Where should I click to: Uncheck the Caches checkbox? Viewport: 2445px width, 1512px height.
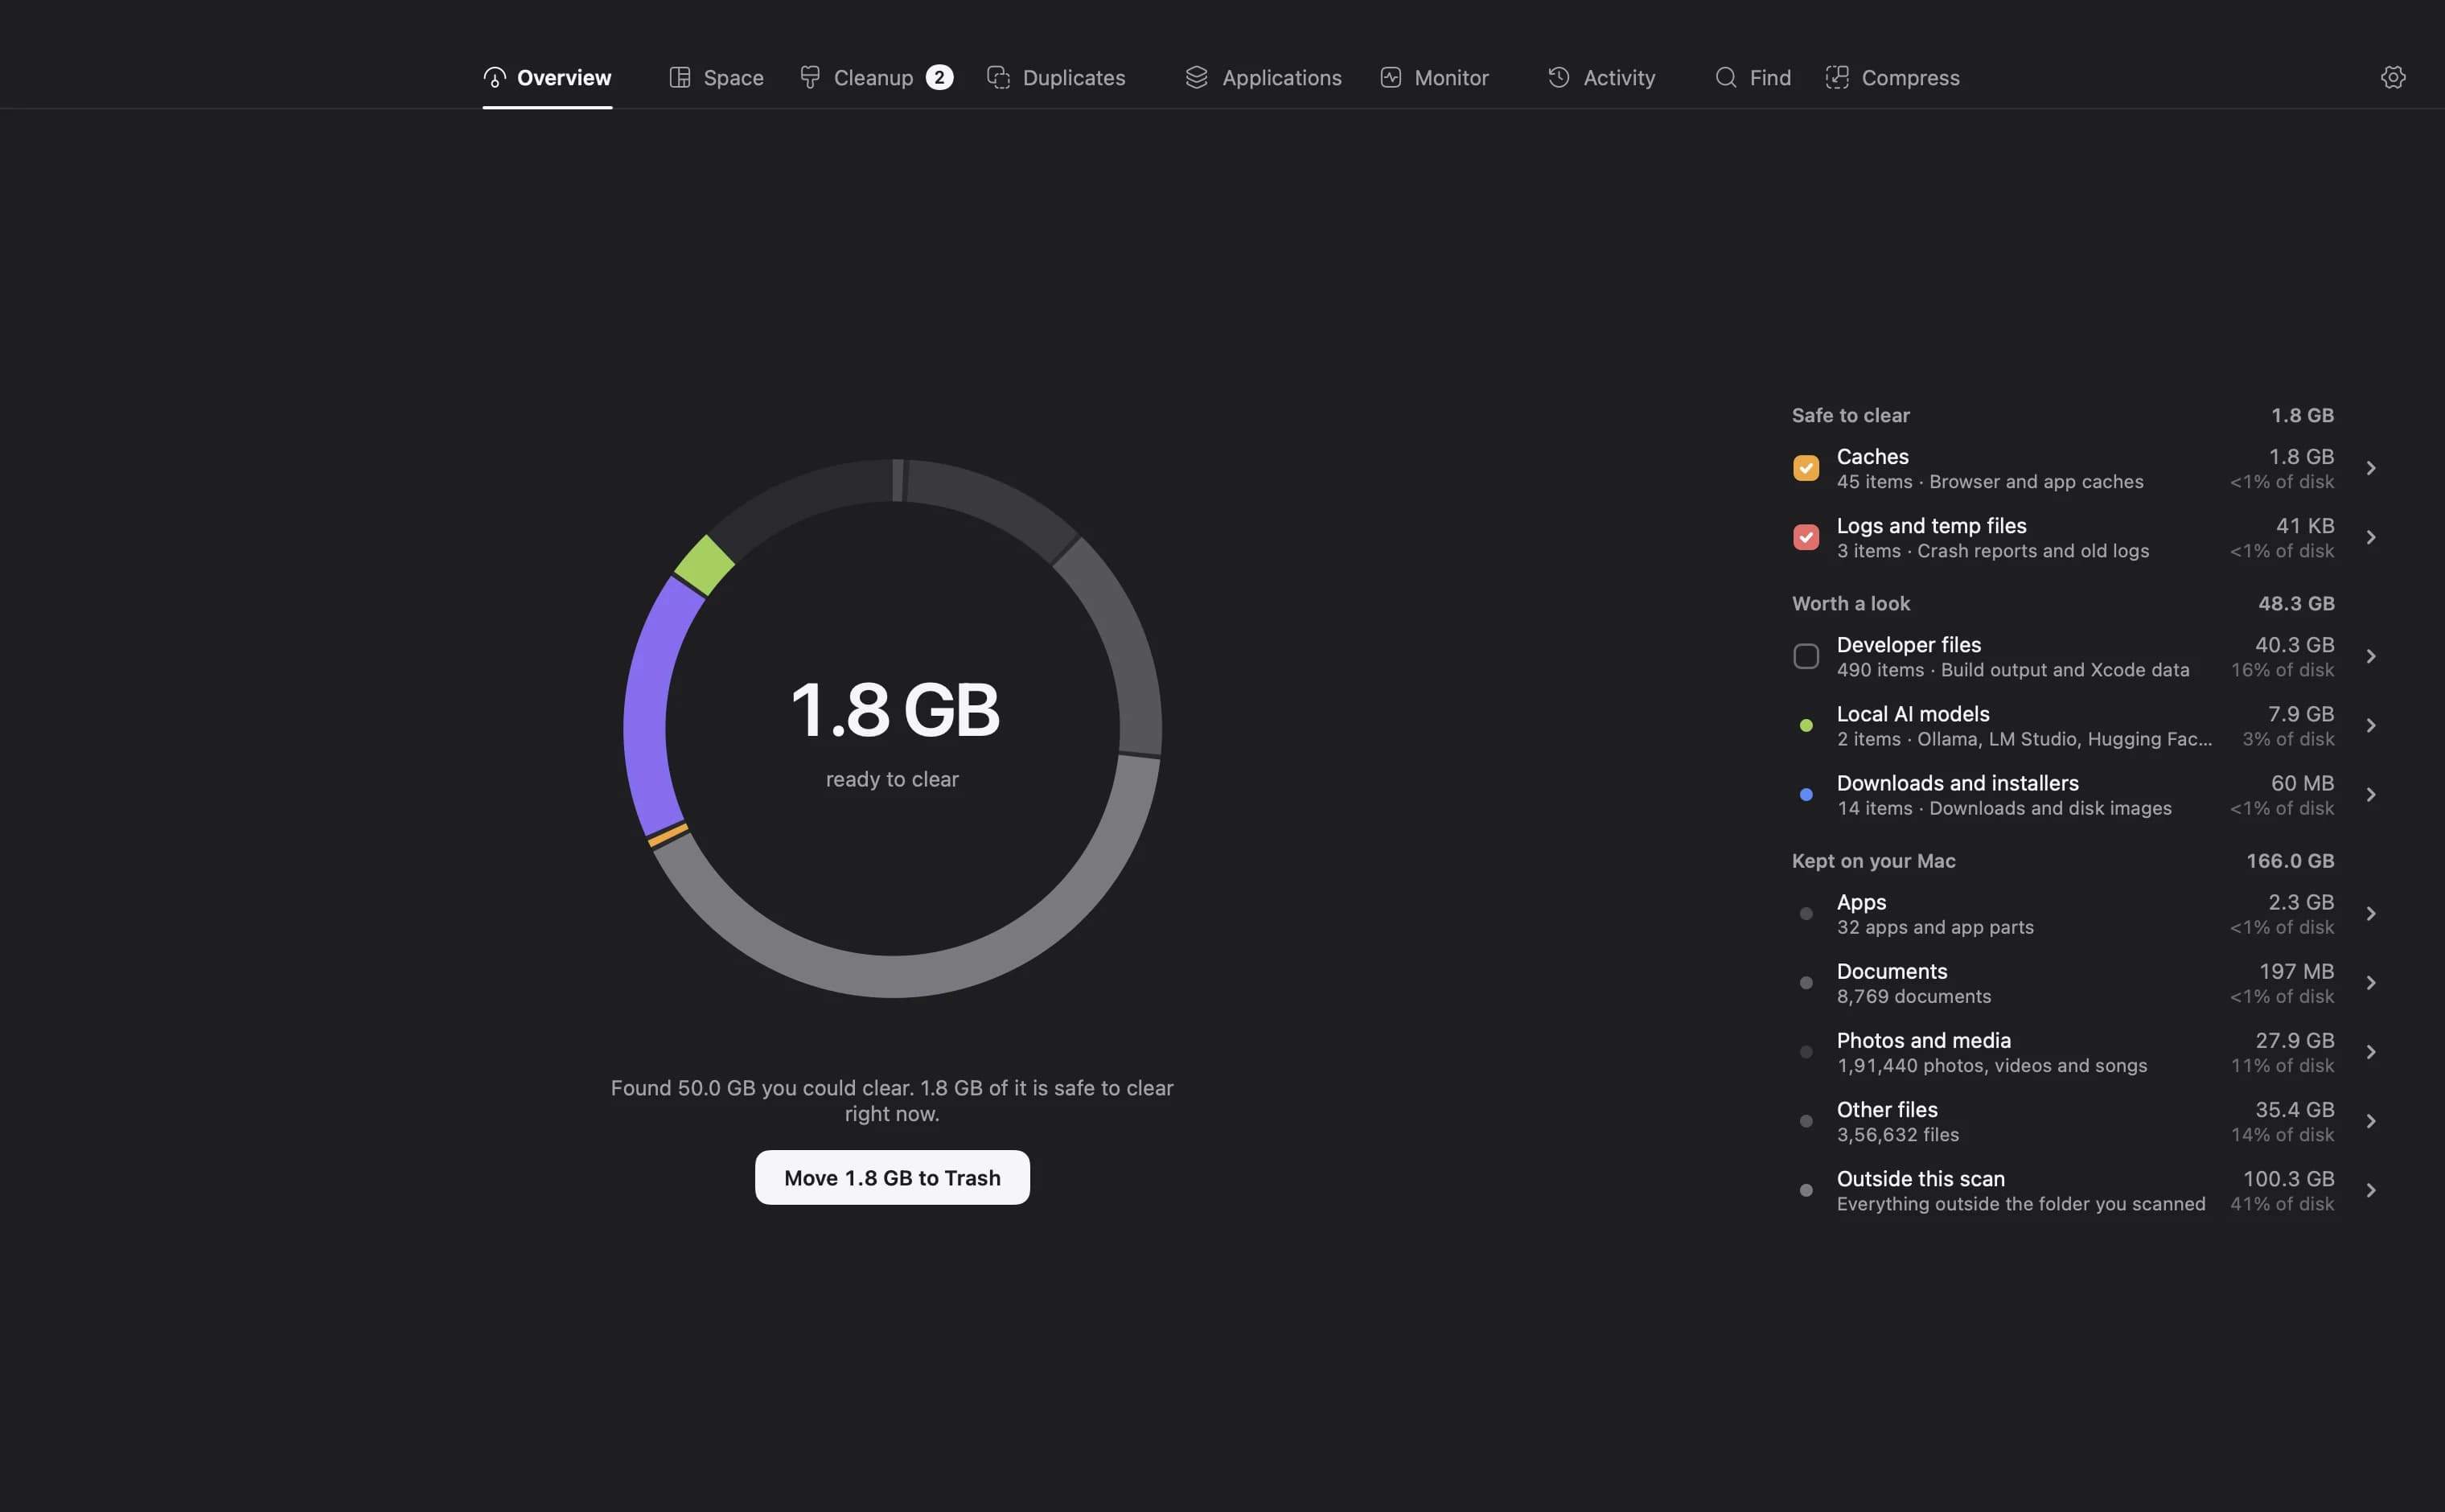(x=1806, y=468)
